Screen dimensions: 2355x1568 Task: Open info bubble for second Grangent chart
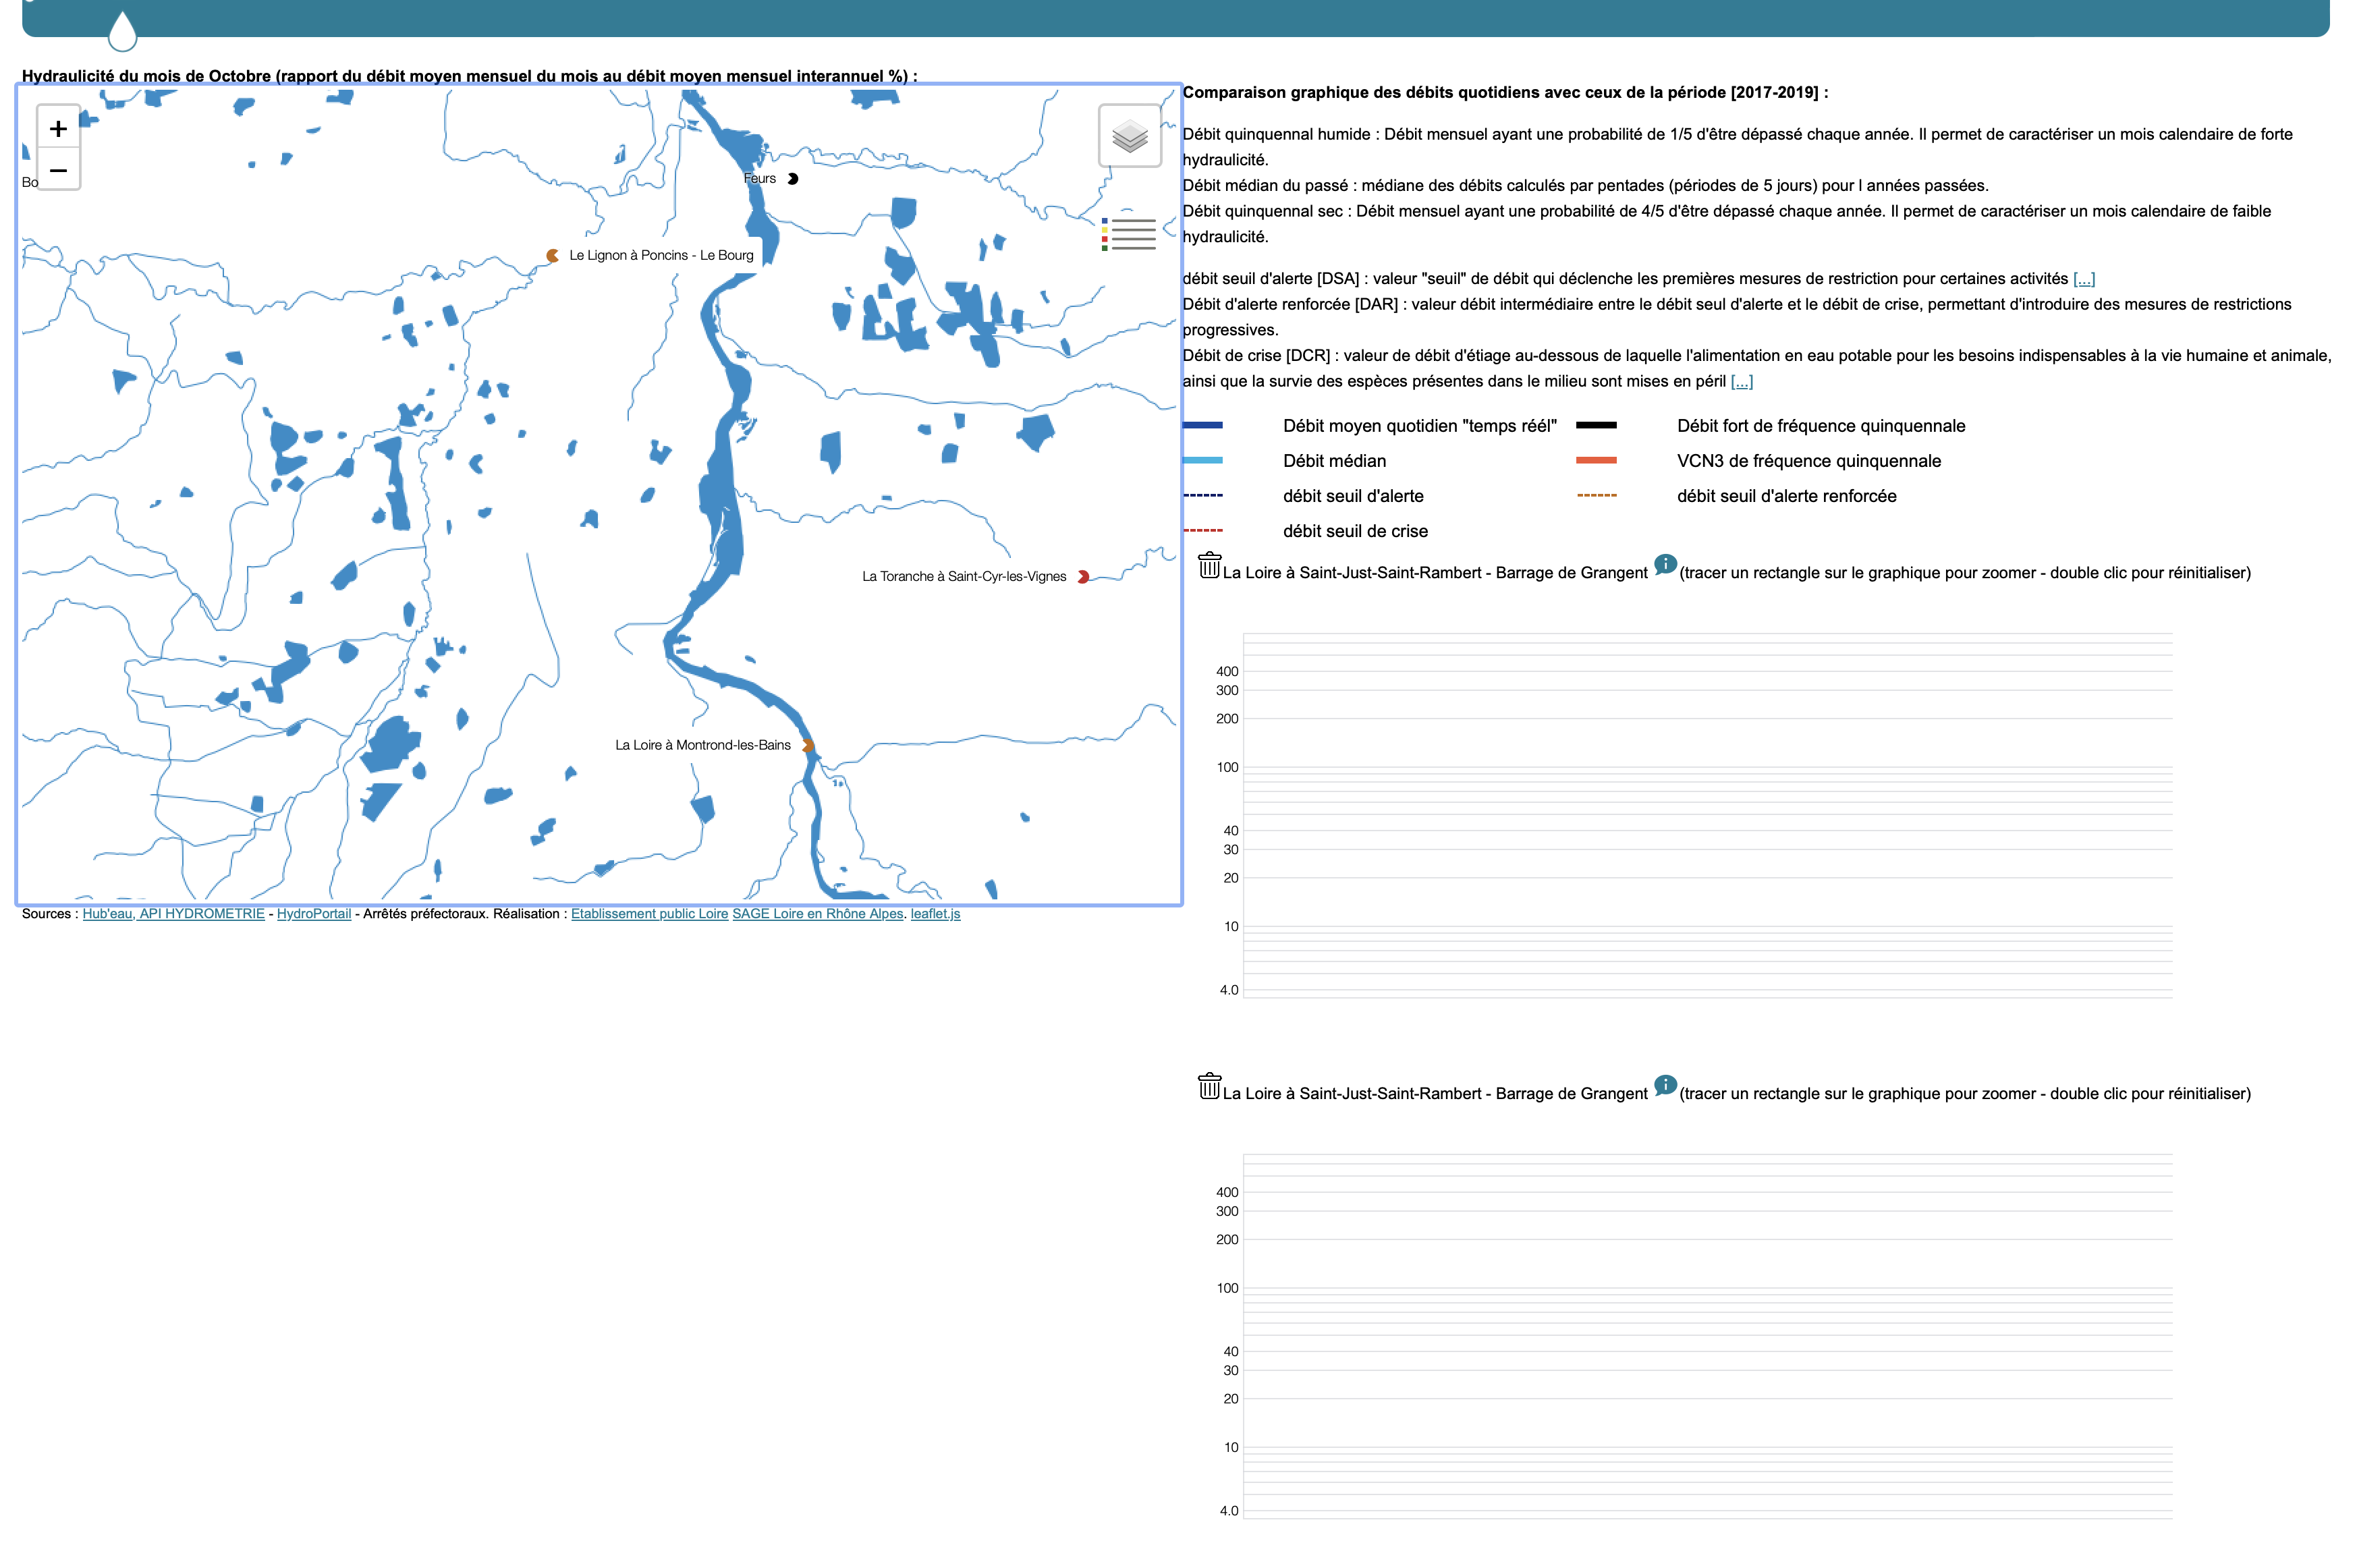click(x=1664, y=1085)
